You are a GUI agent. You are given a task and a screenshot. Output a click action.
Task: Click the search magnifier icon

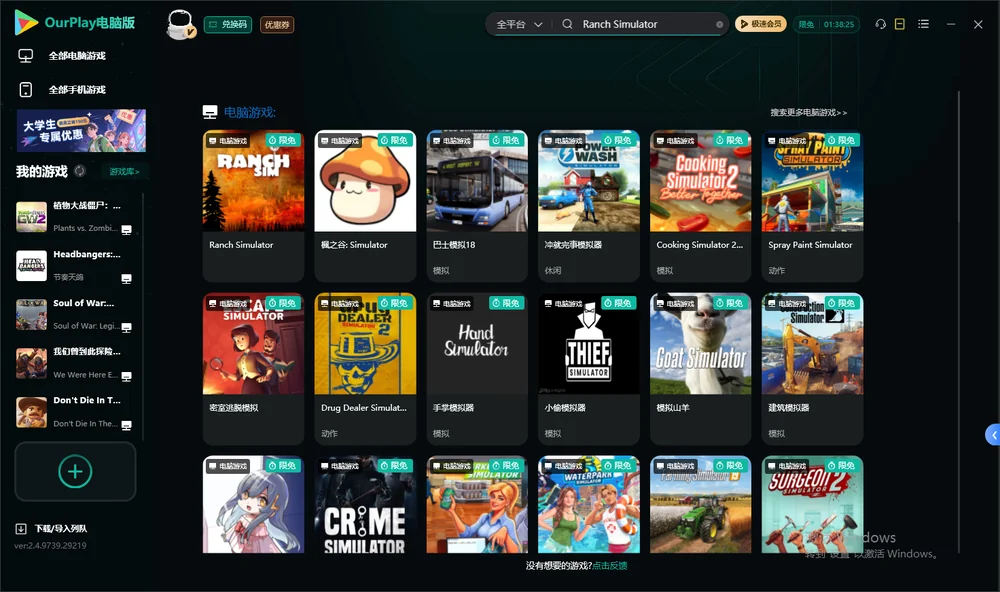point(567,24)
